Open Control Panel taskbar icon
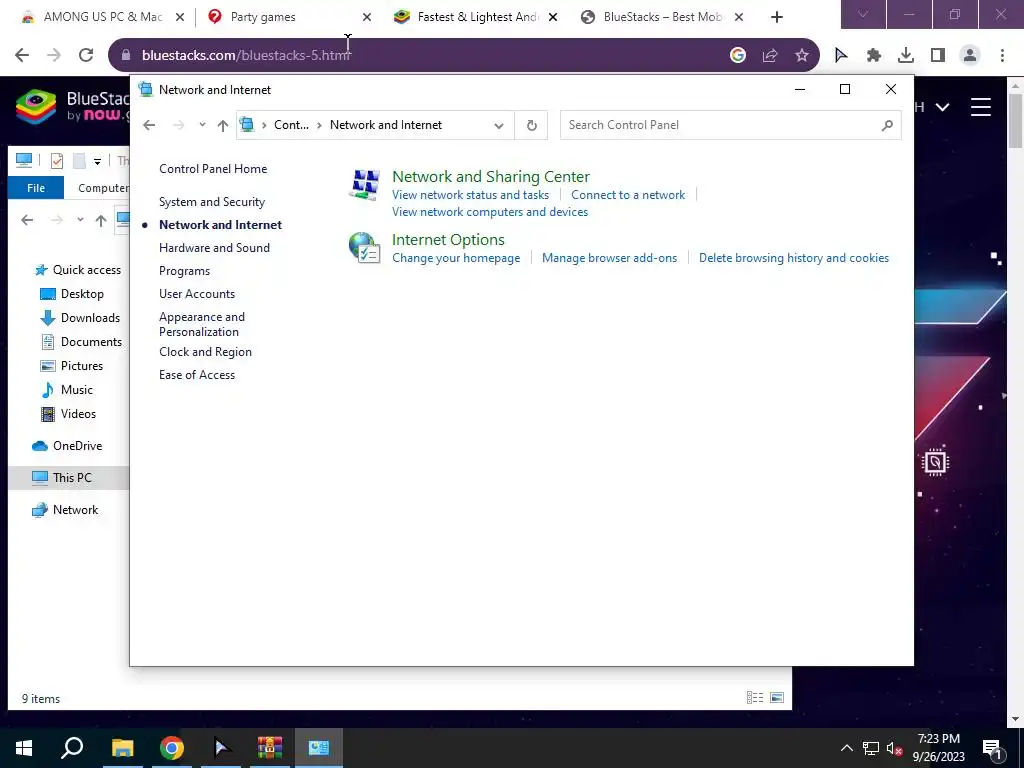This screenshot has width=1024, height=768. click(319, 748)
